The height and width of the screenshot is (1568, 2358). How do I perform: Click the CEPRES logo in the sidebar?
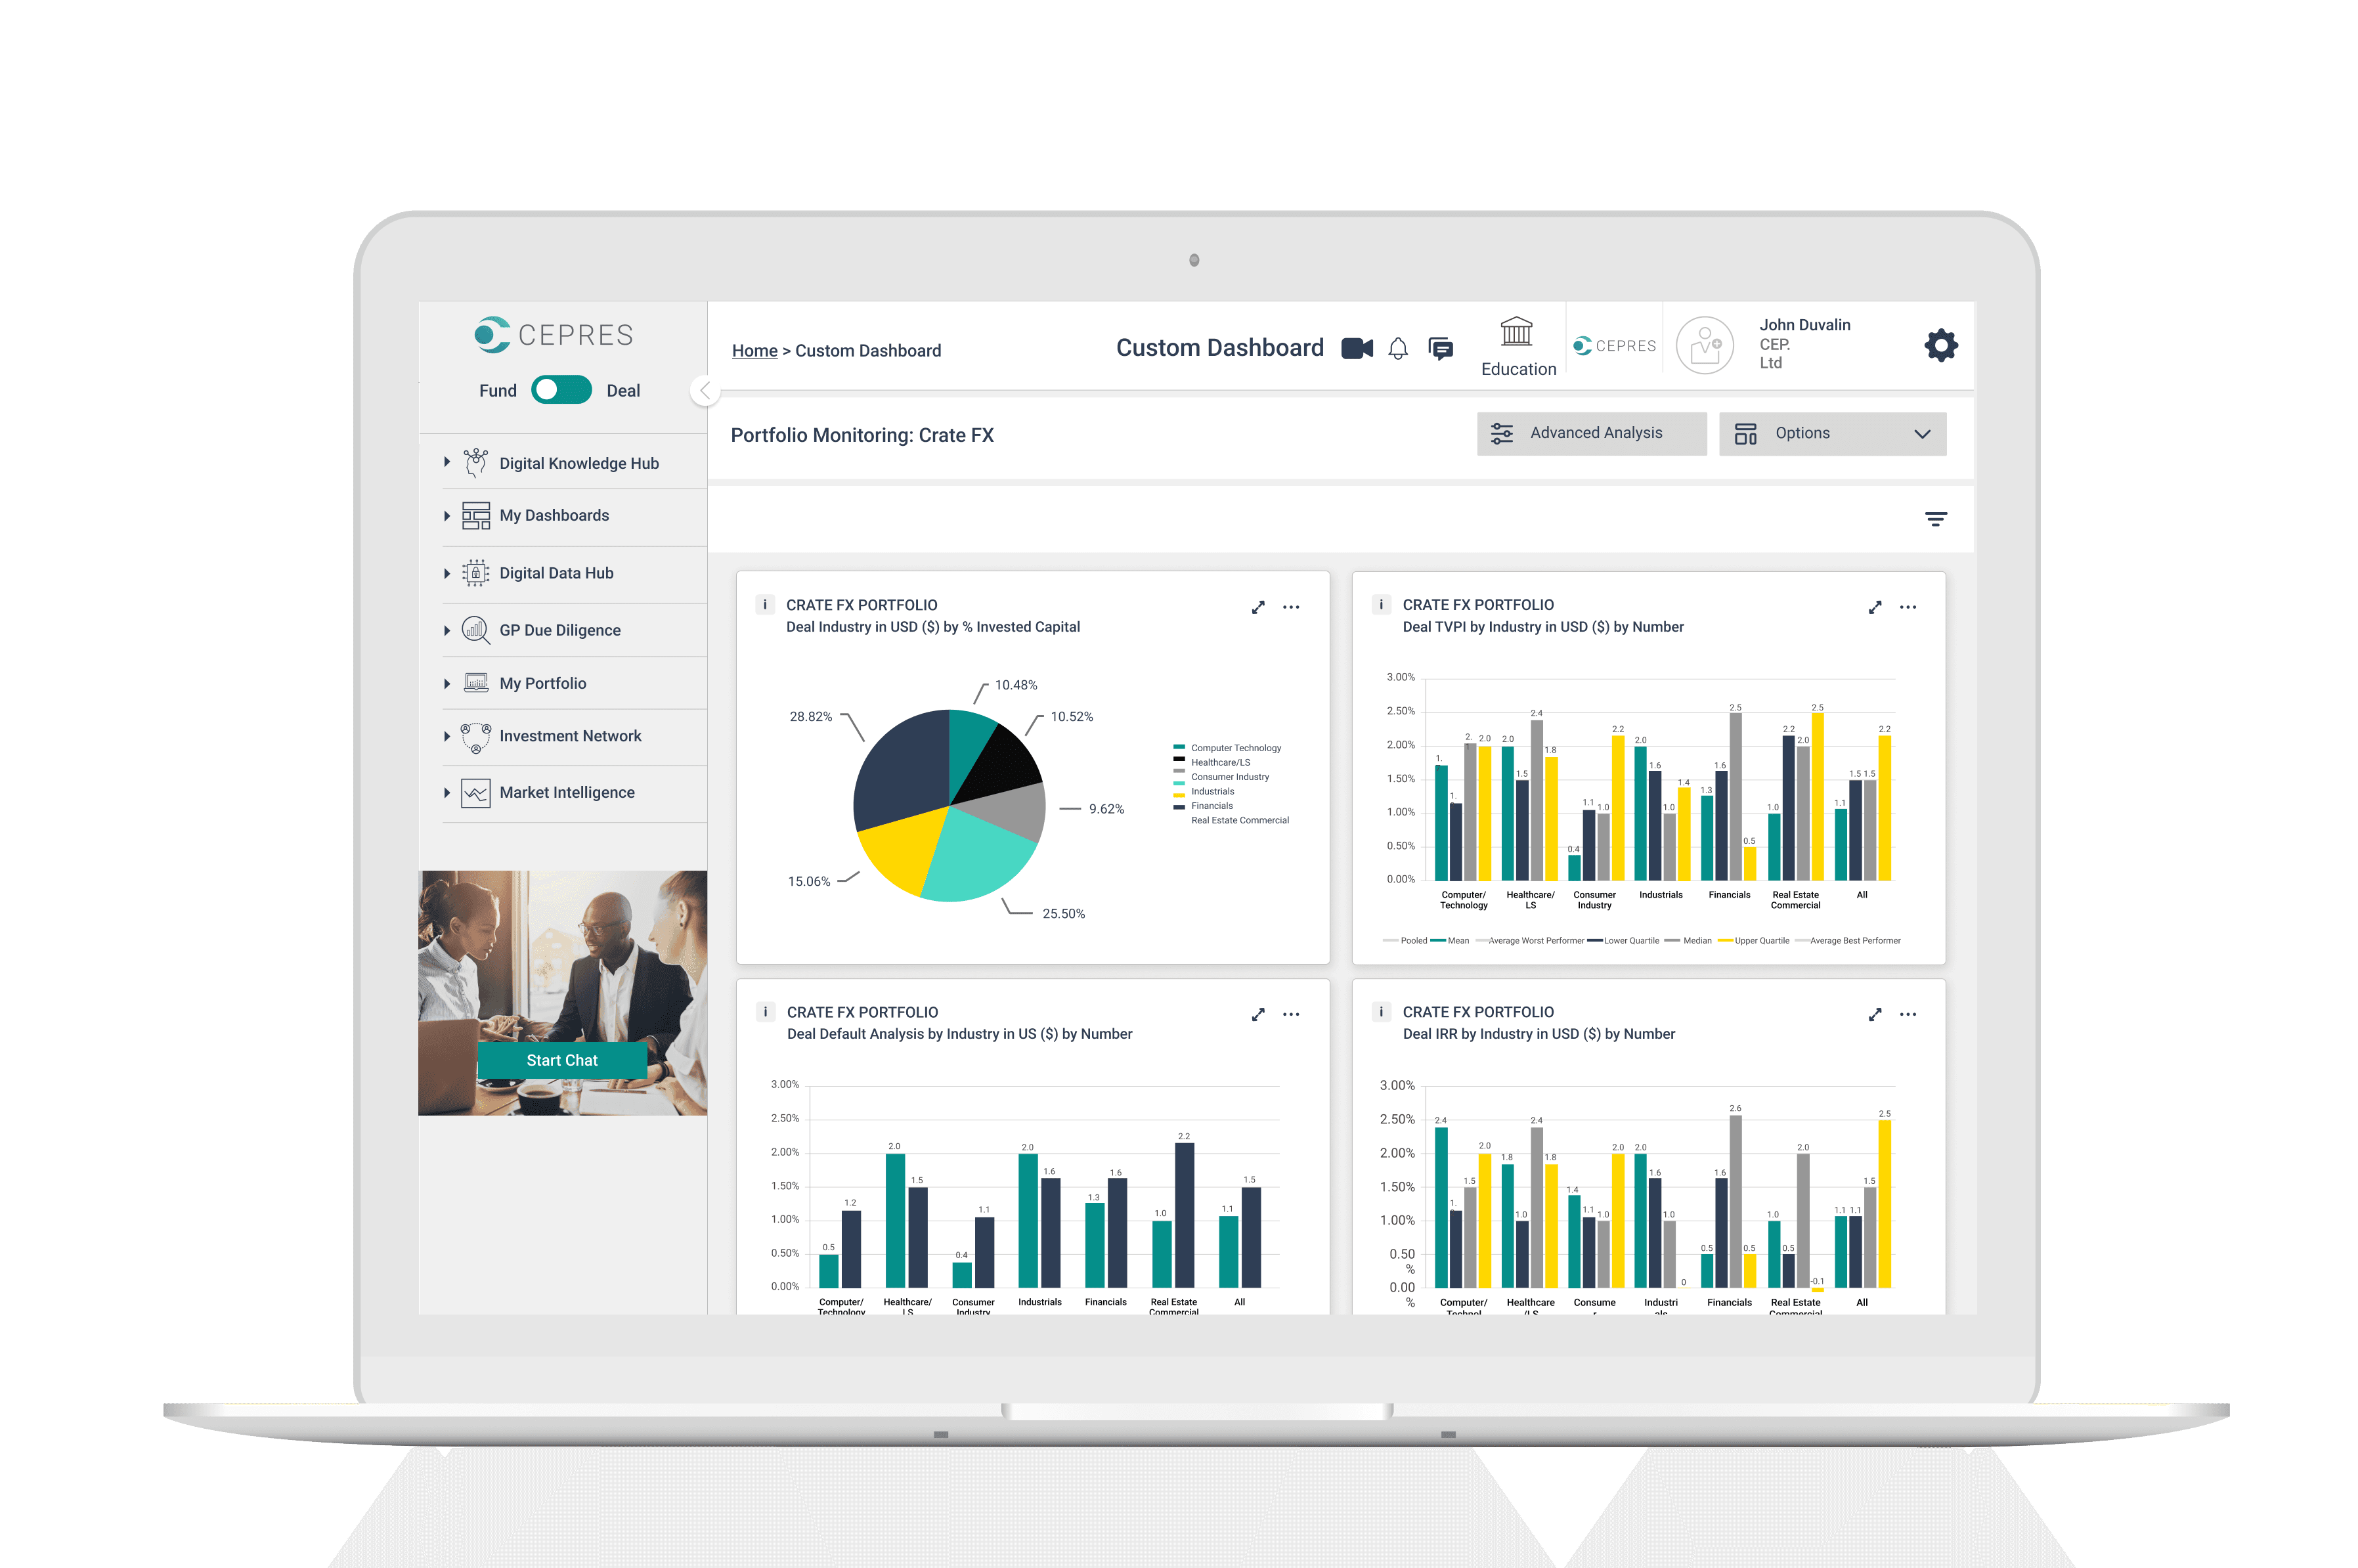(553, 334)
